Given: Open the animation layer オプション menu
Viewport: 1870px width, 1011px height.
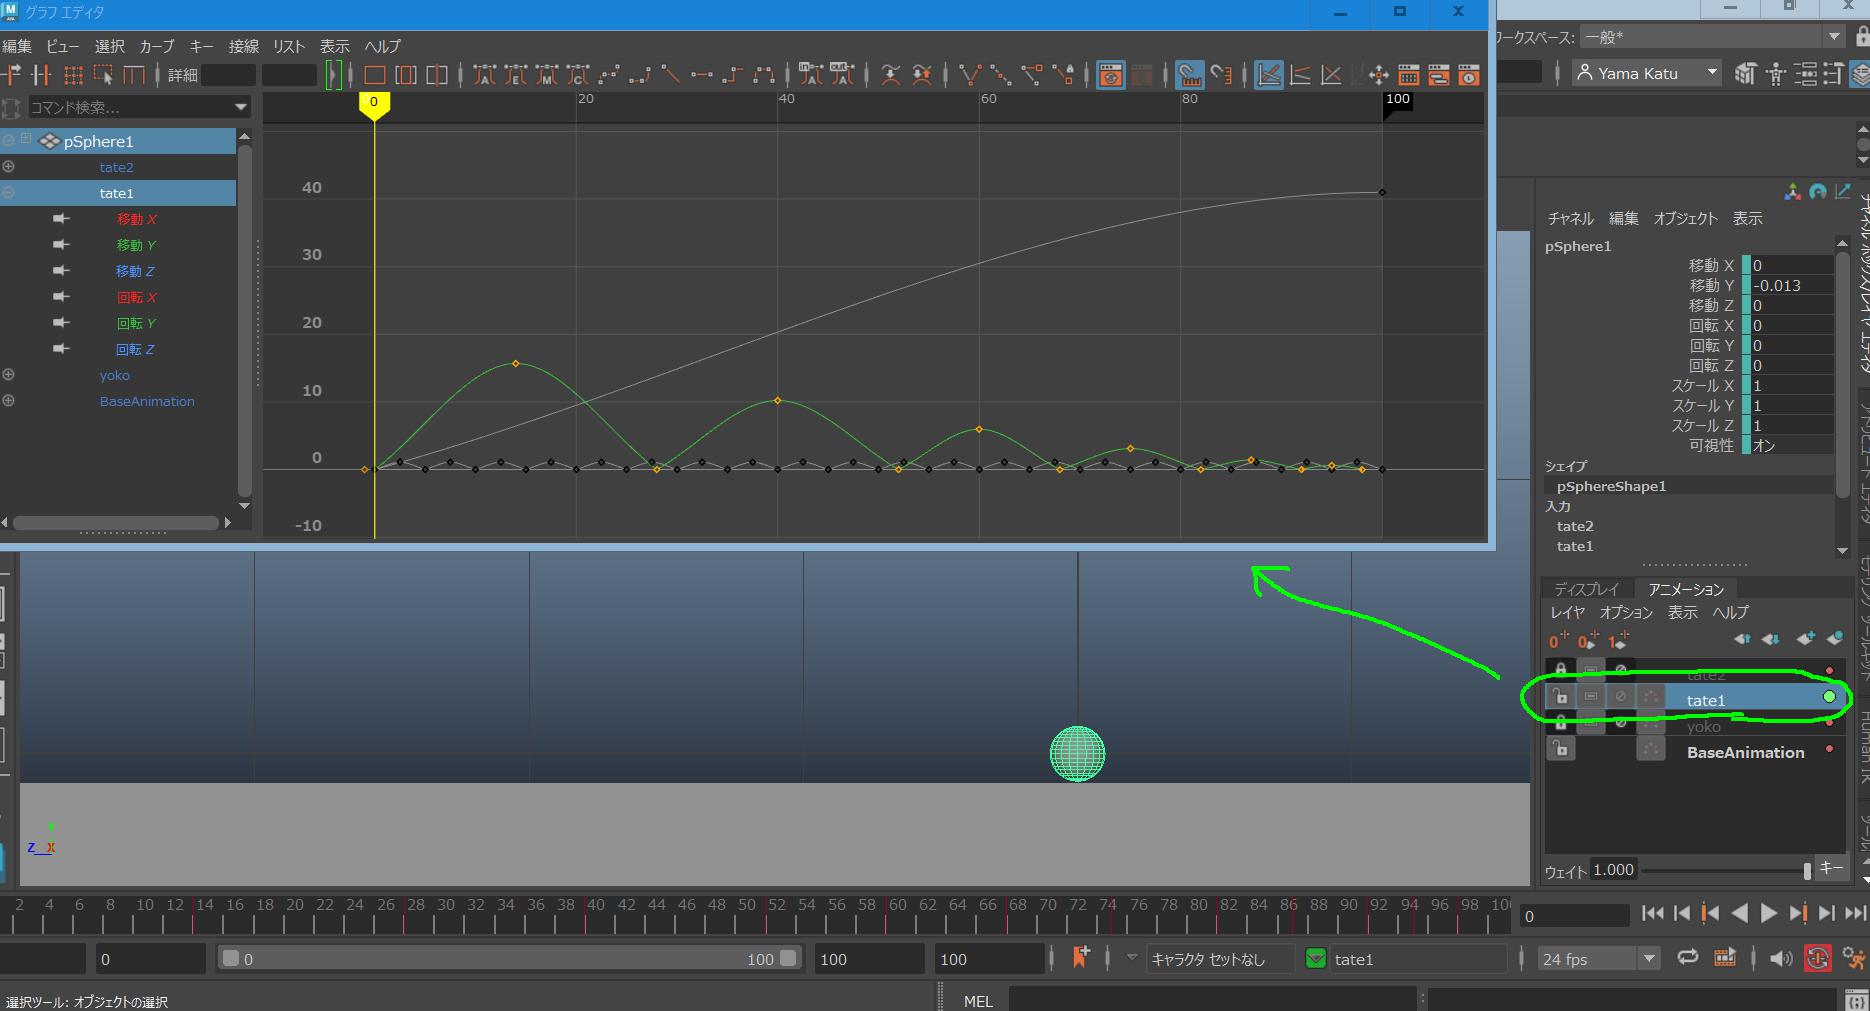Looking at the screenshot, I should 1626,612.
